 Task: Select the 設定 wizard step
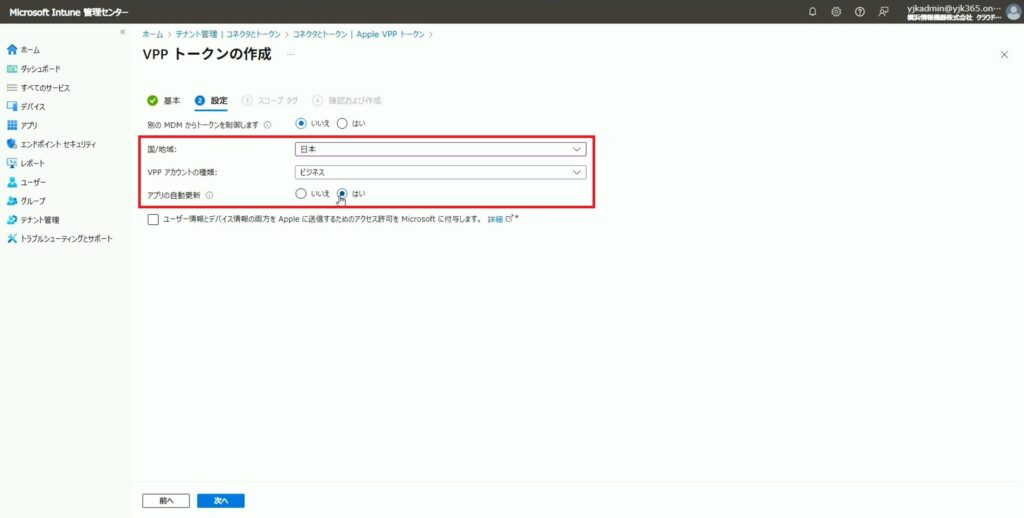(x=211, y=101)
